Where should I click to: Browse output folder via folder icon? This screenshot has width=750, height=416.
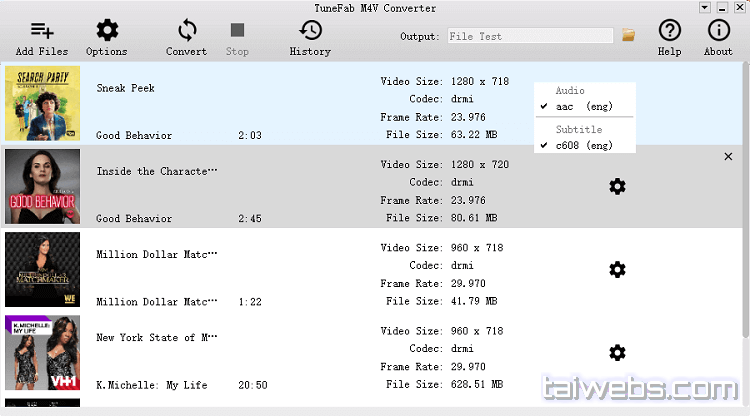click(x=629, y=35)
